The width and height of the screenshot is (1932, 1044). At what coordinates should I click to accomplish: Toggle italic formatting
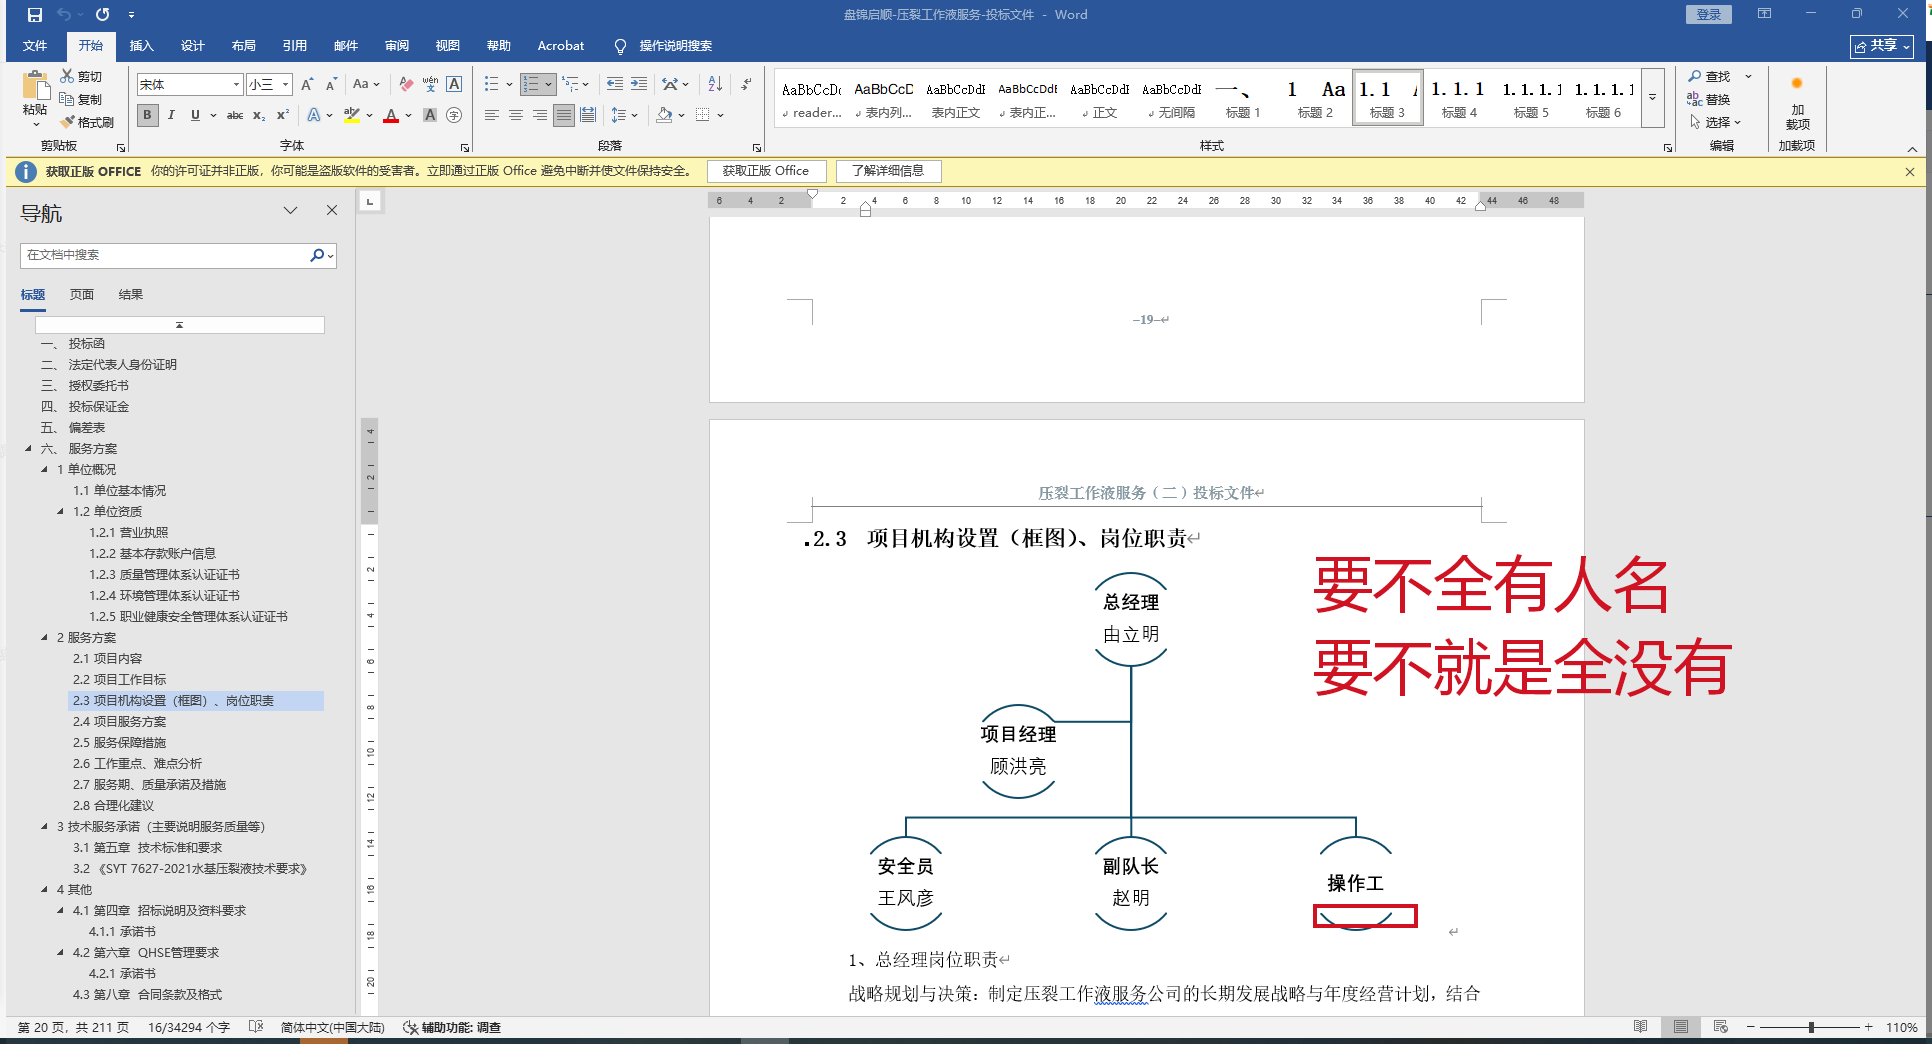(171, 115)
